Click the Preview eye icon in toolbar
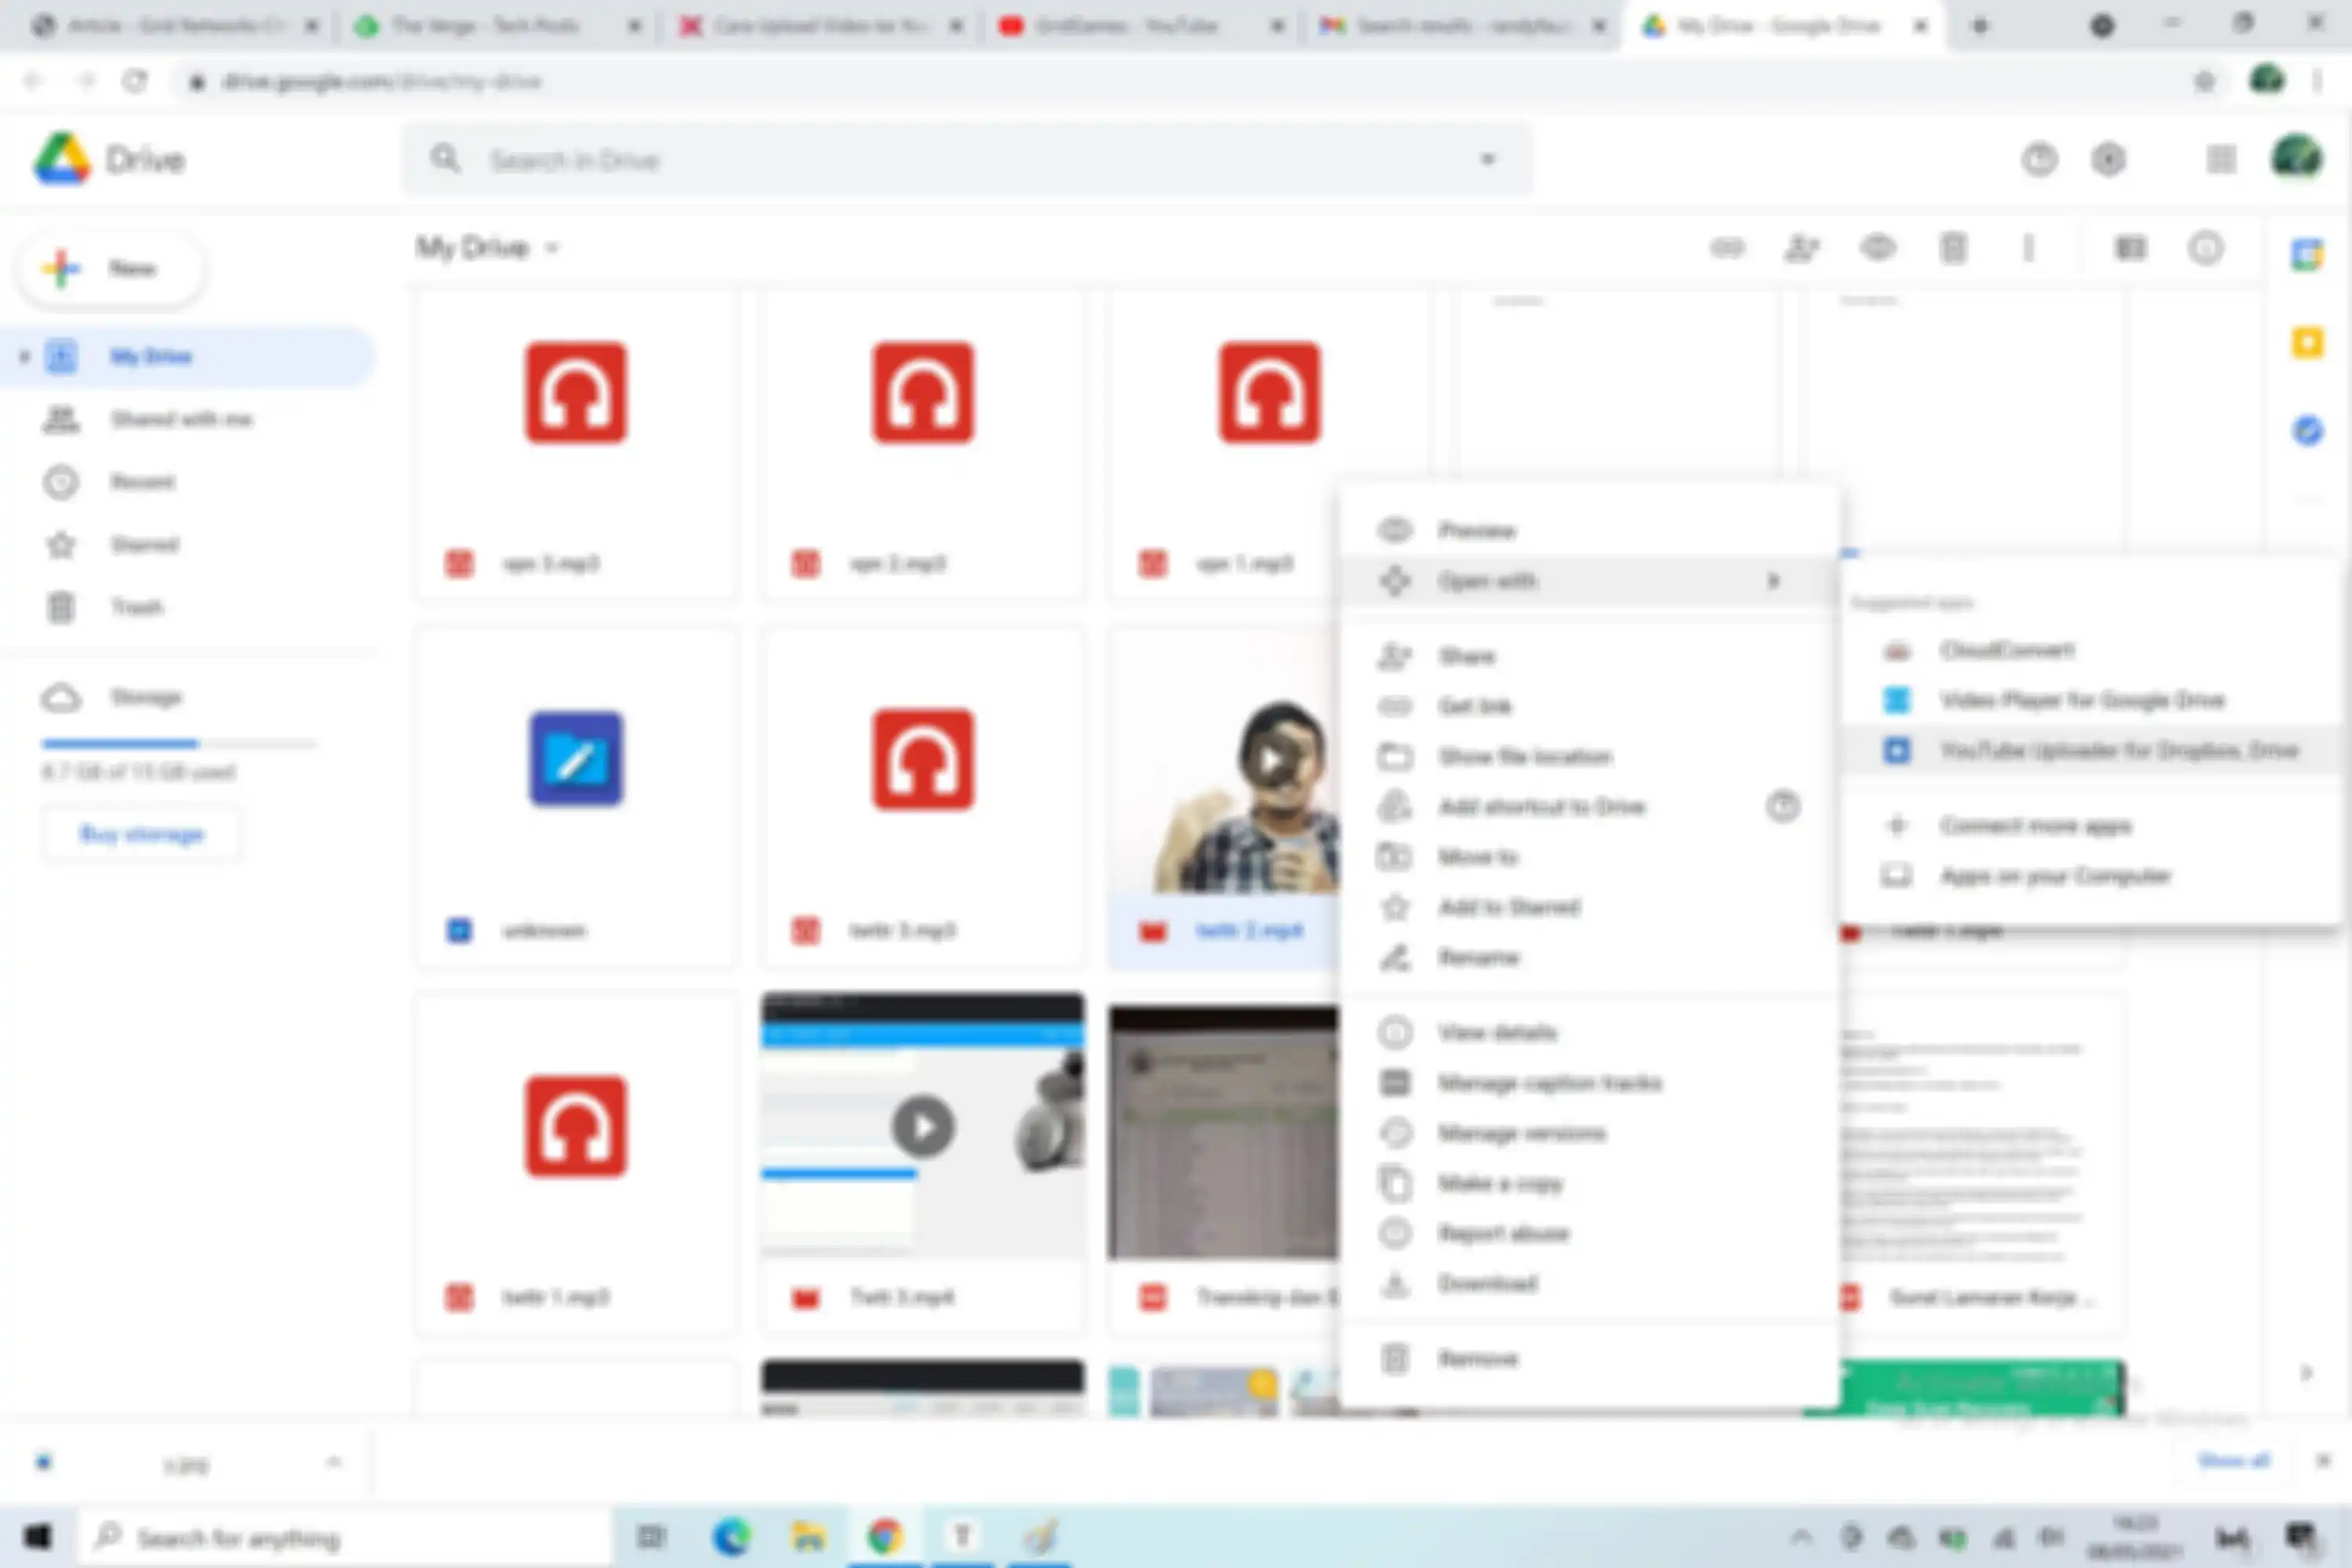The width and height of the screenshot is (2352, 1568). [x=1878, y=248]
